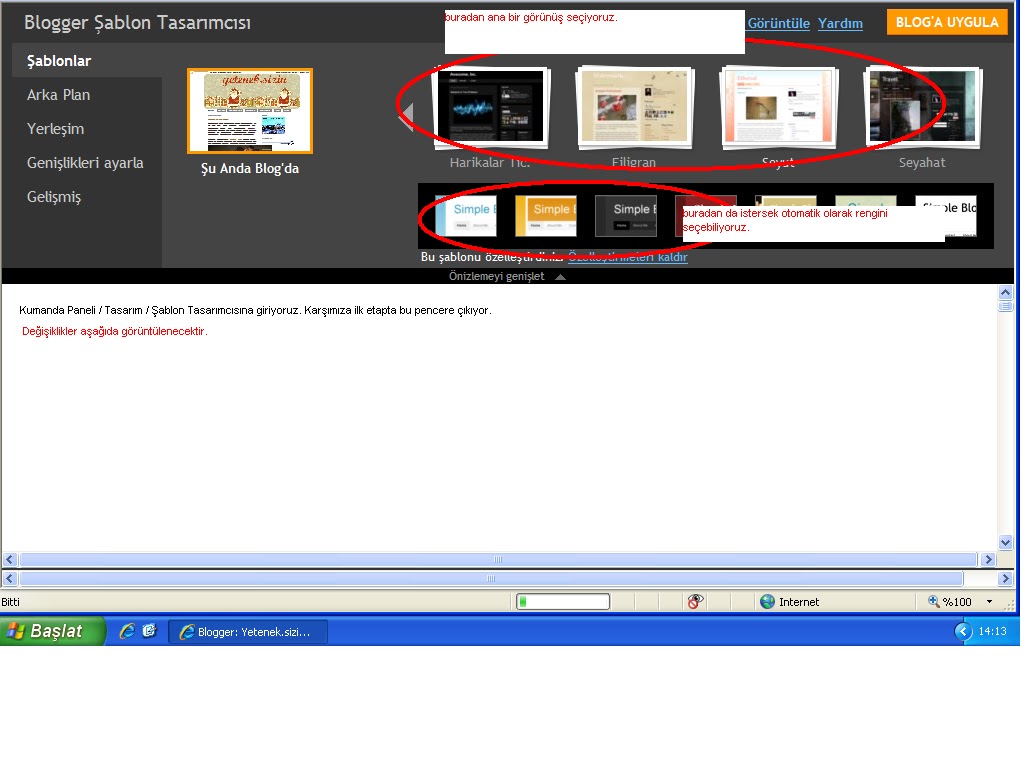Click the popup blocker status icon

point(696,601)
